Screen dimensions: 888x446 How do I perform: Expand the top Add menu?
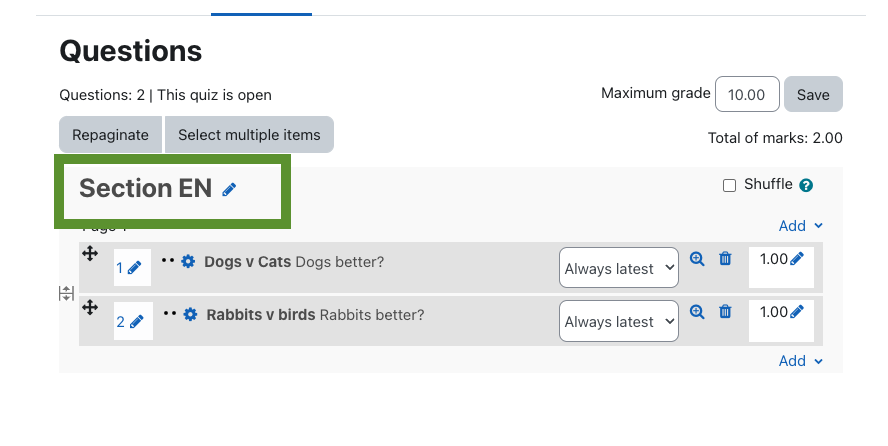pos(801,226)
